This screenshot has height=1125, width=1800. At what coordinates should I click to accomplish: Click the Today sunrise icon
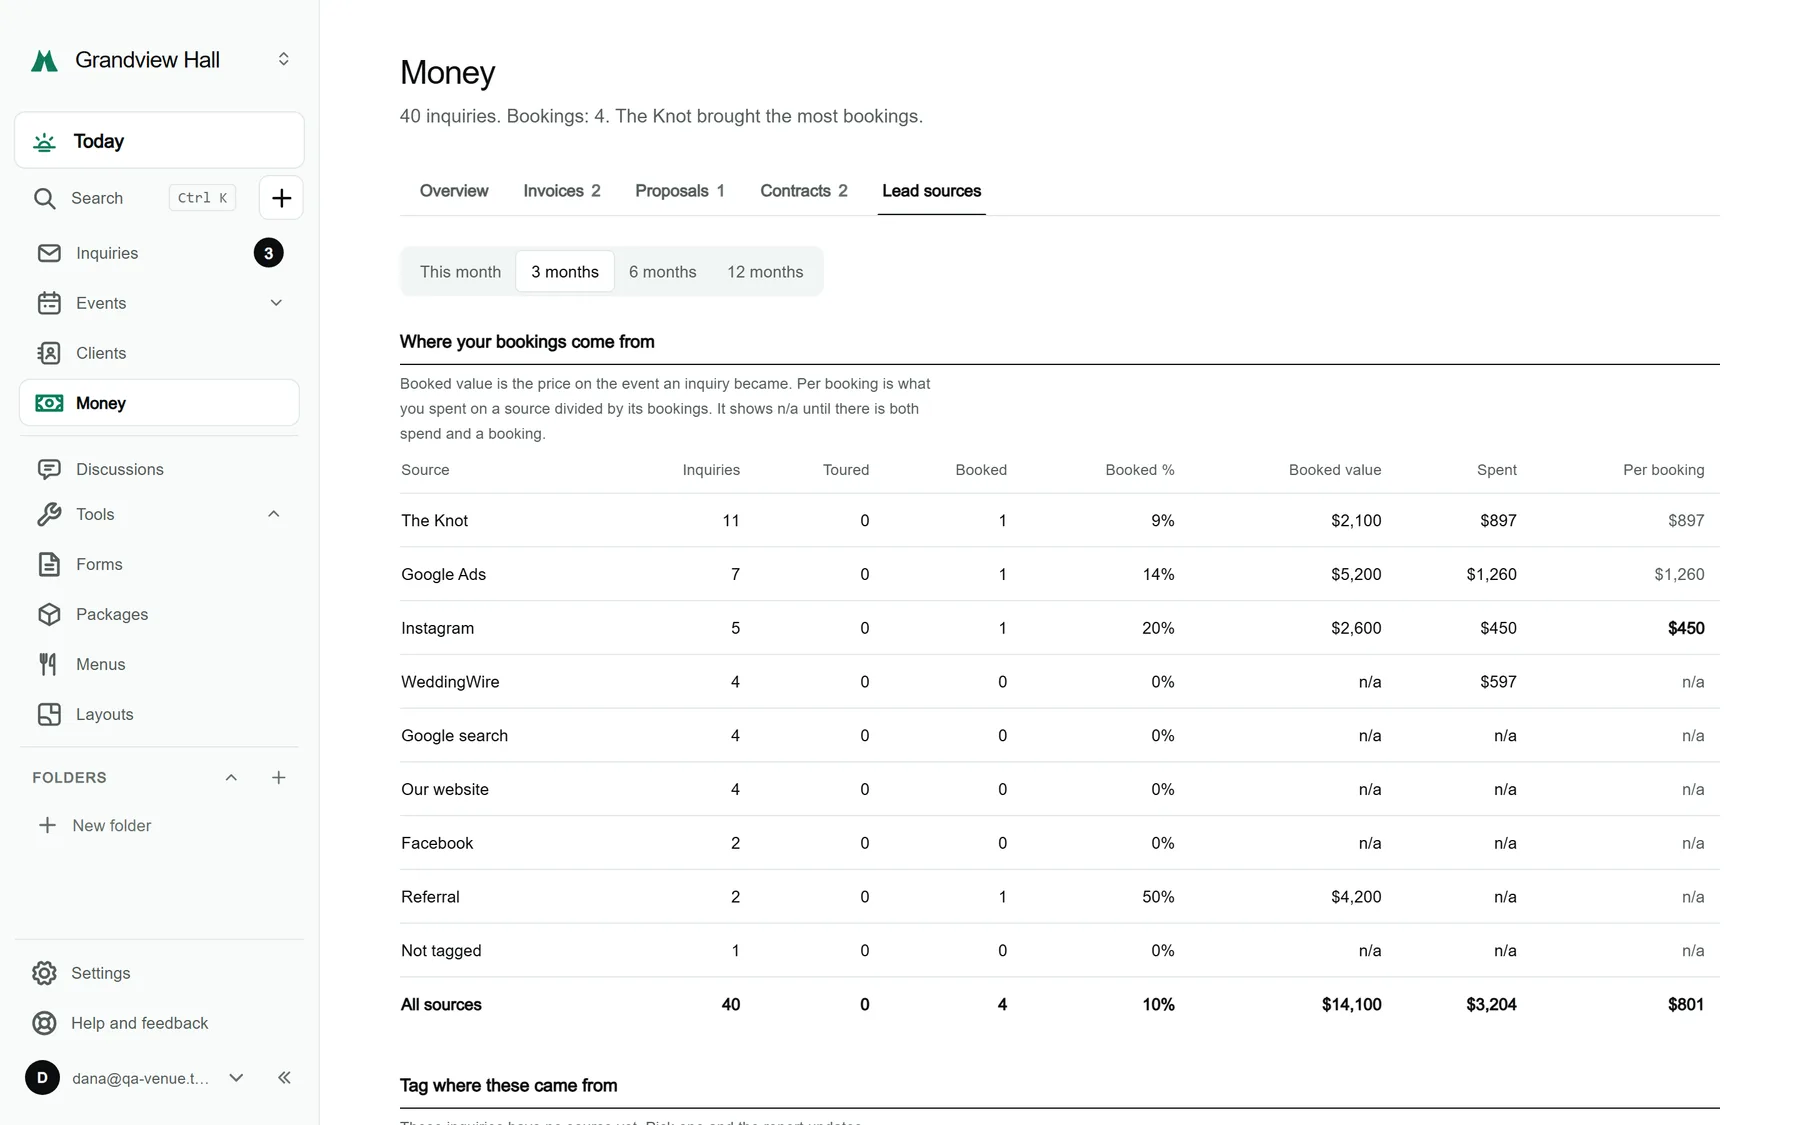click(x=44, y=142)
